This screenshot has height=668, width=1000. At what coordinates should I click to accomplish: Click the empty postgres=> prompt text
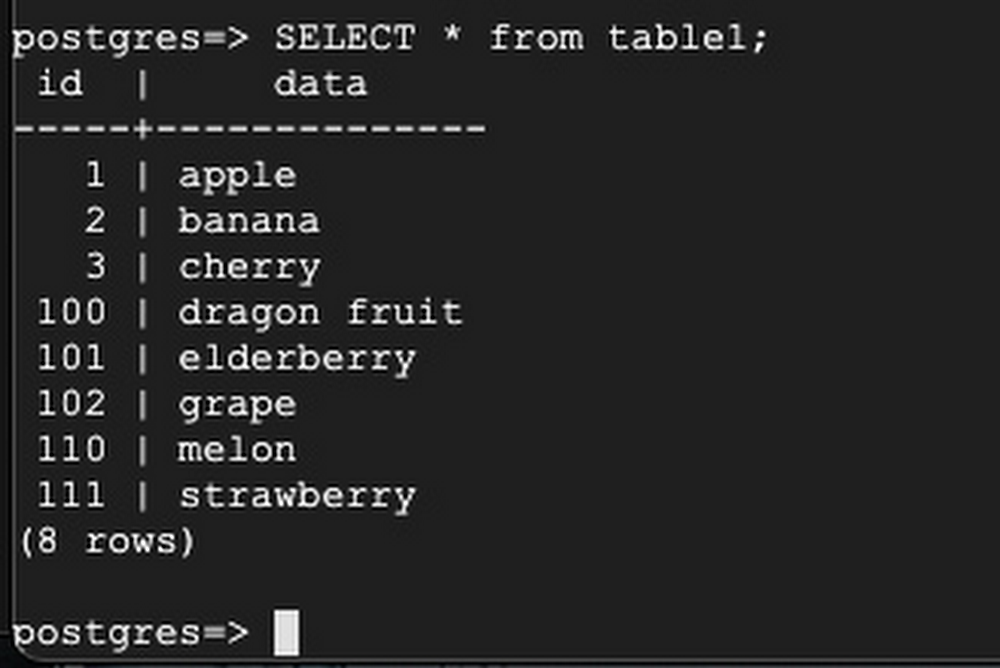[130, 633]
